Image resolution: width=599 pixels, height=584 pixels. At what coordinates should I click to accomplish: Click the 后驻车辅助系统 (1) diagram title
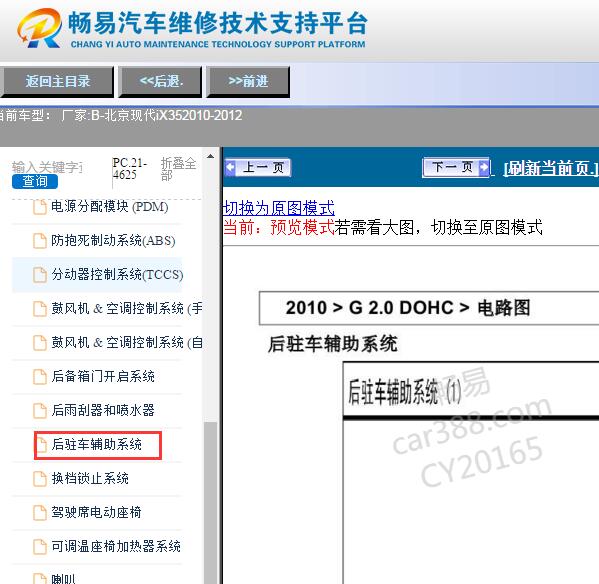tap(405, 391)
